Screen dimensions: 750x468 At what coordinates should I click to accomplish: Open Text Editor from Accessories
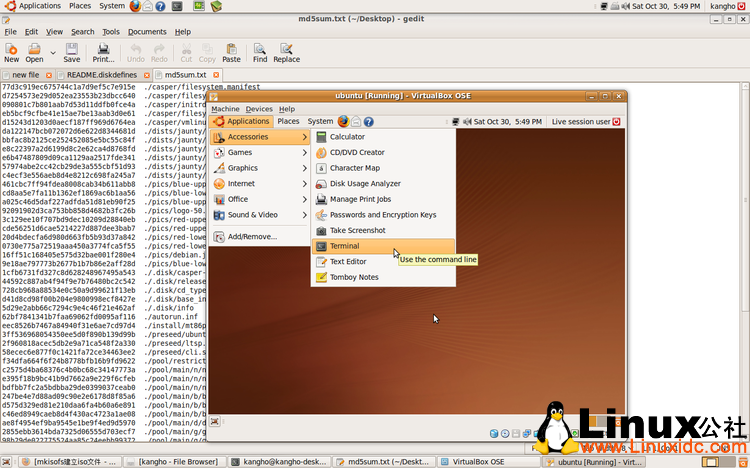(383, 262)
